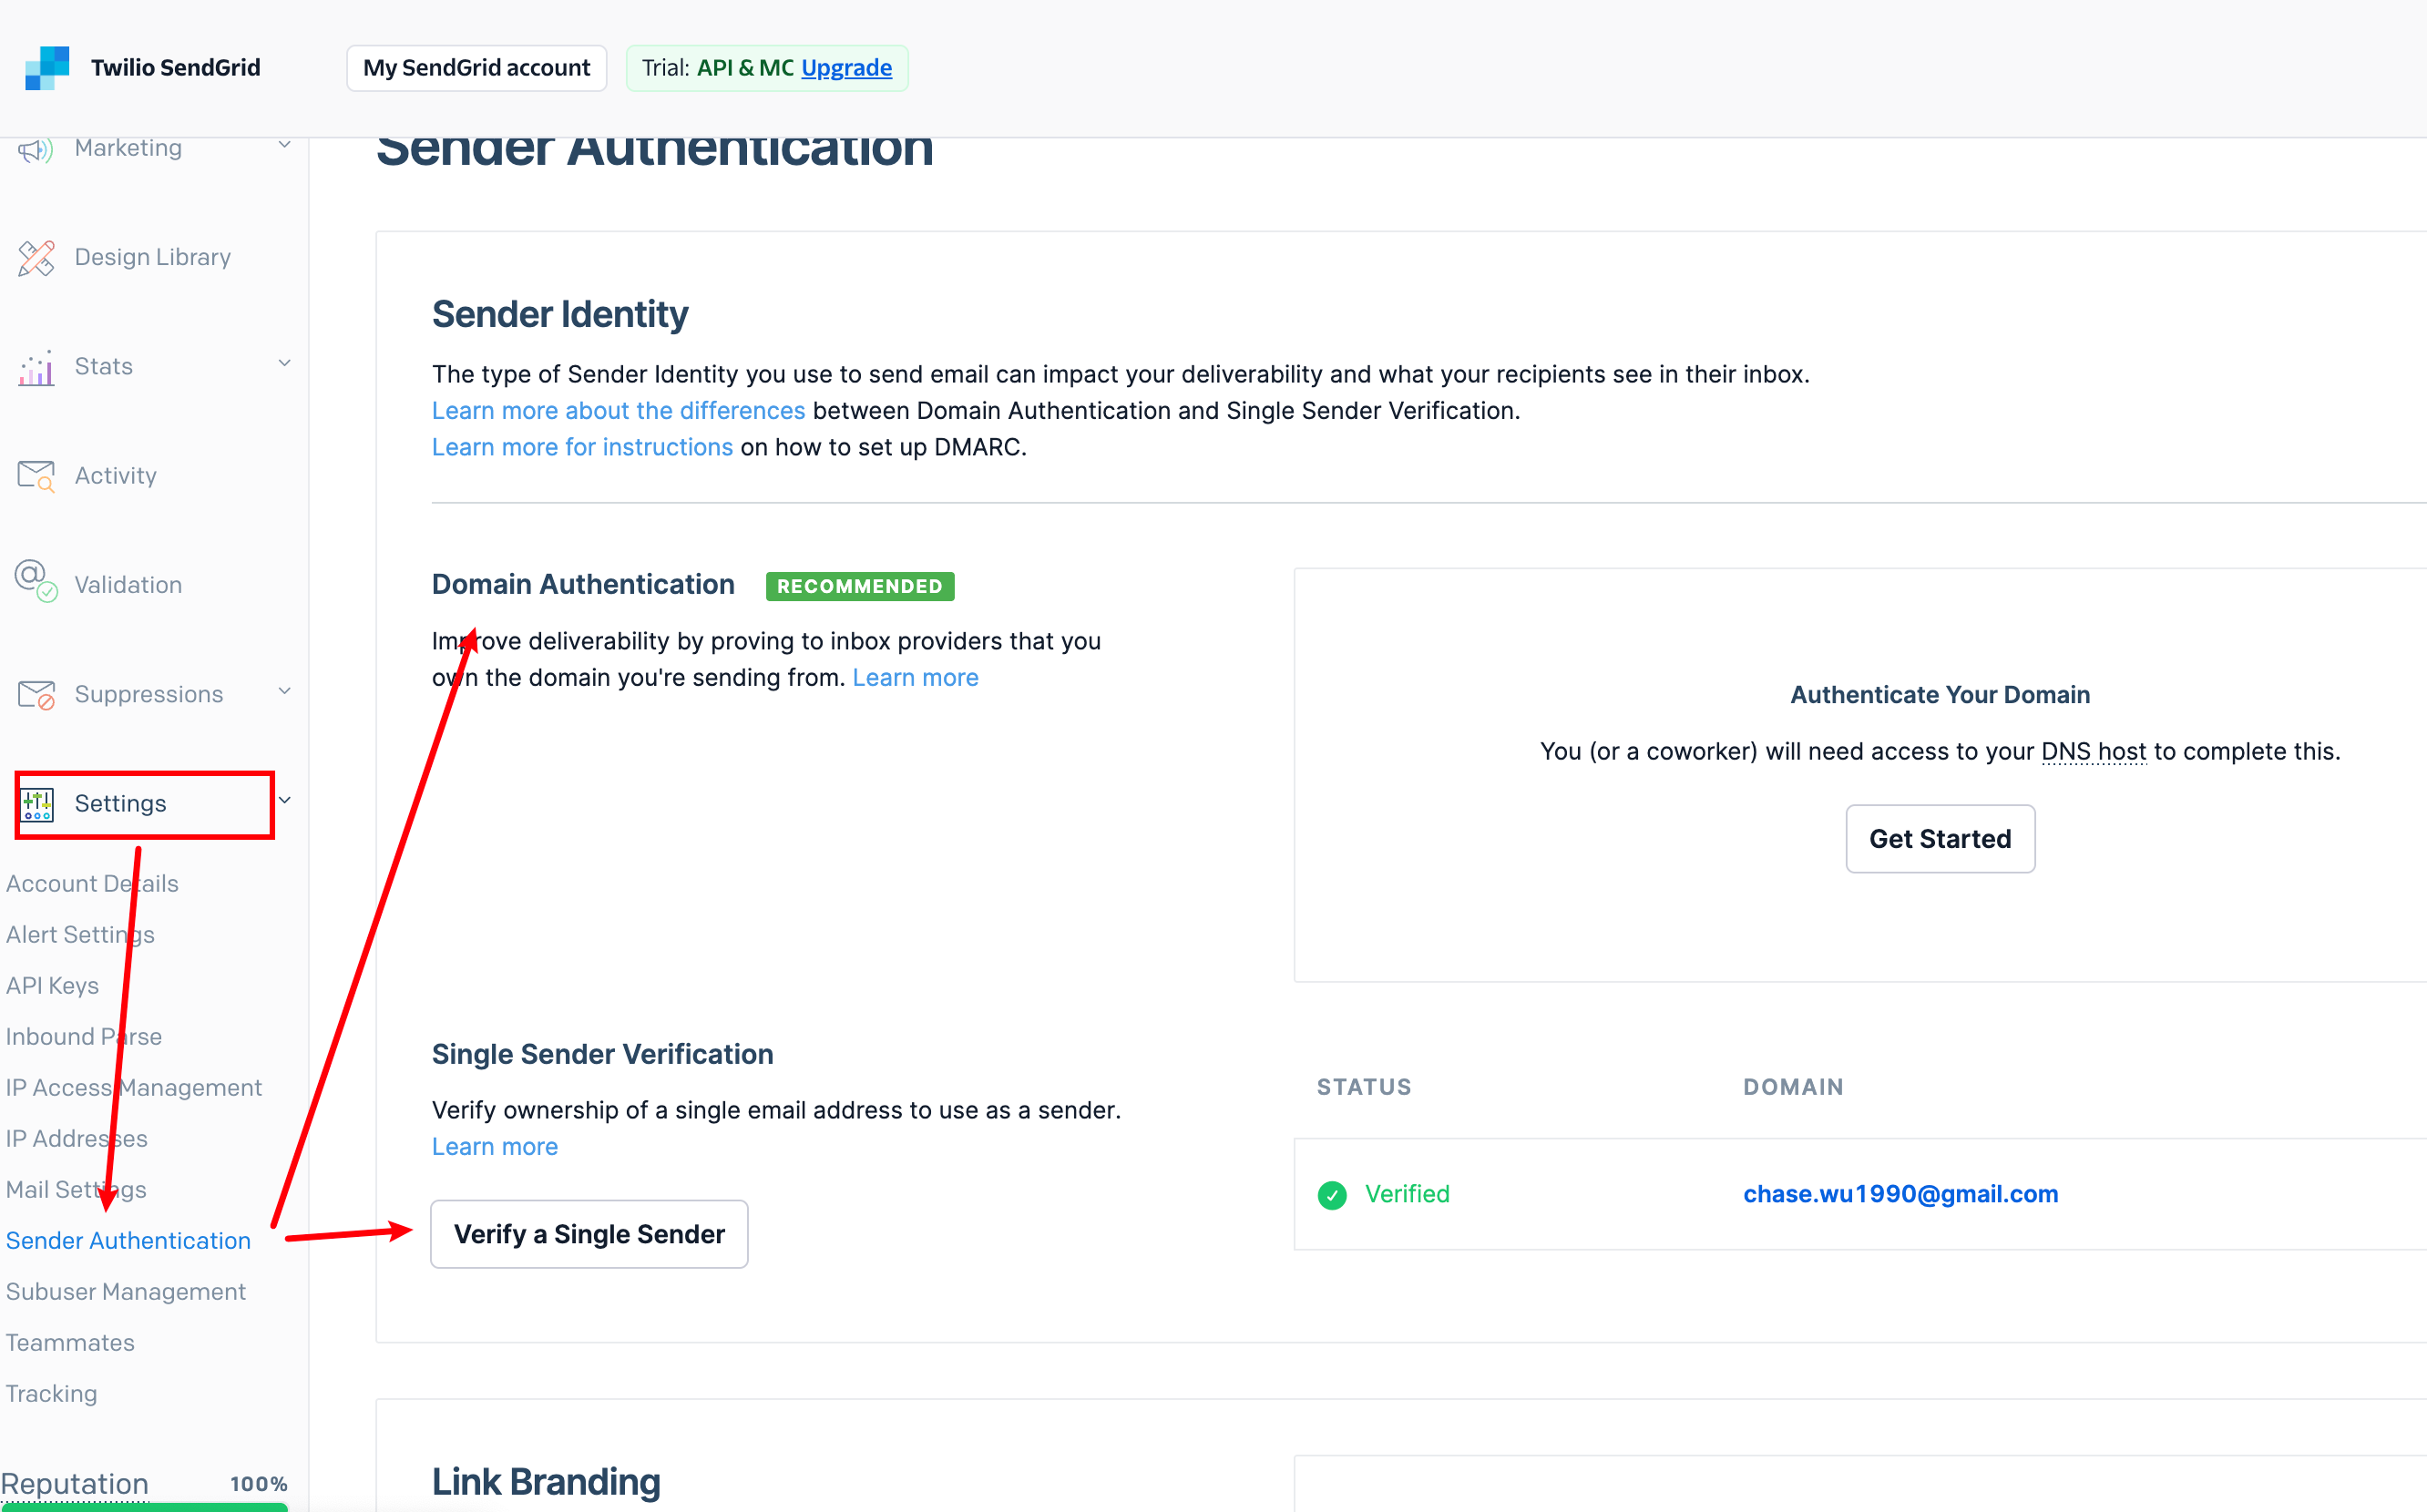This screenshot has height=1512, width=2427.
Task: Open Design Library in sidebar
Action: tap(153, 257)
